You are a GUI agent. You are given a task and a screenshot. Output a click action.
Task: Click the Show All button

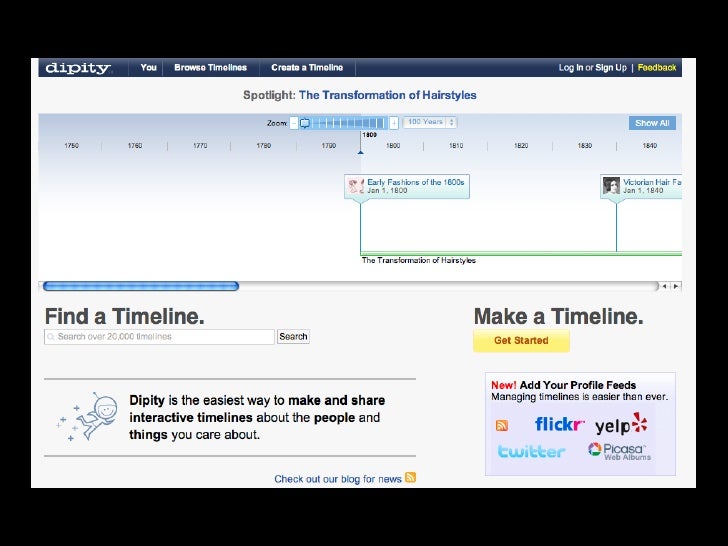[x=652, y=123]
